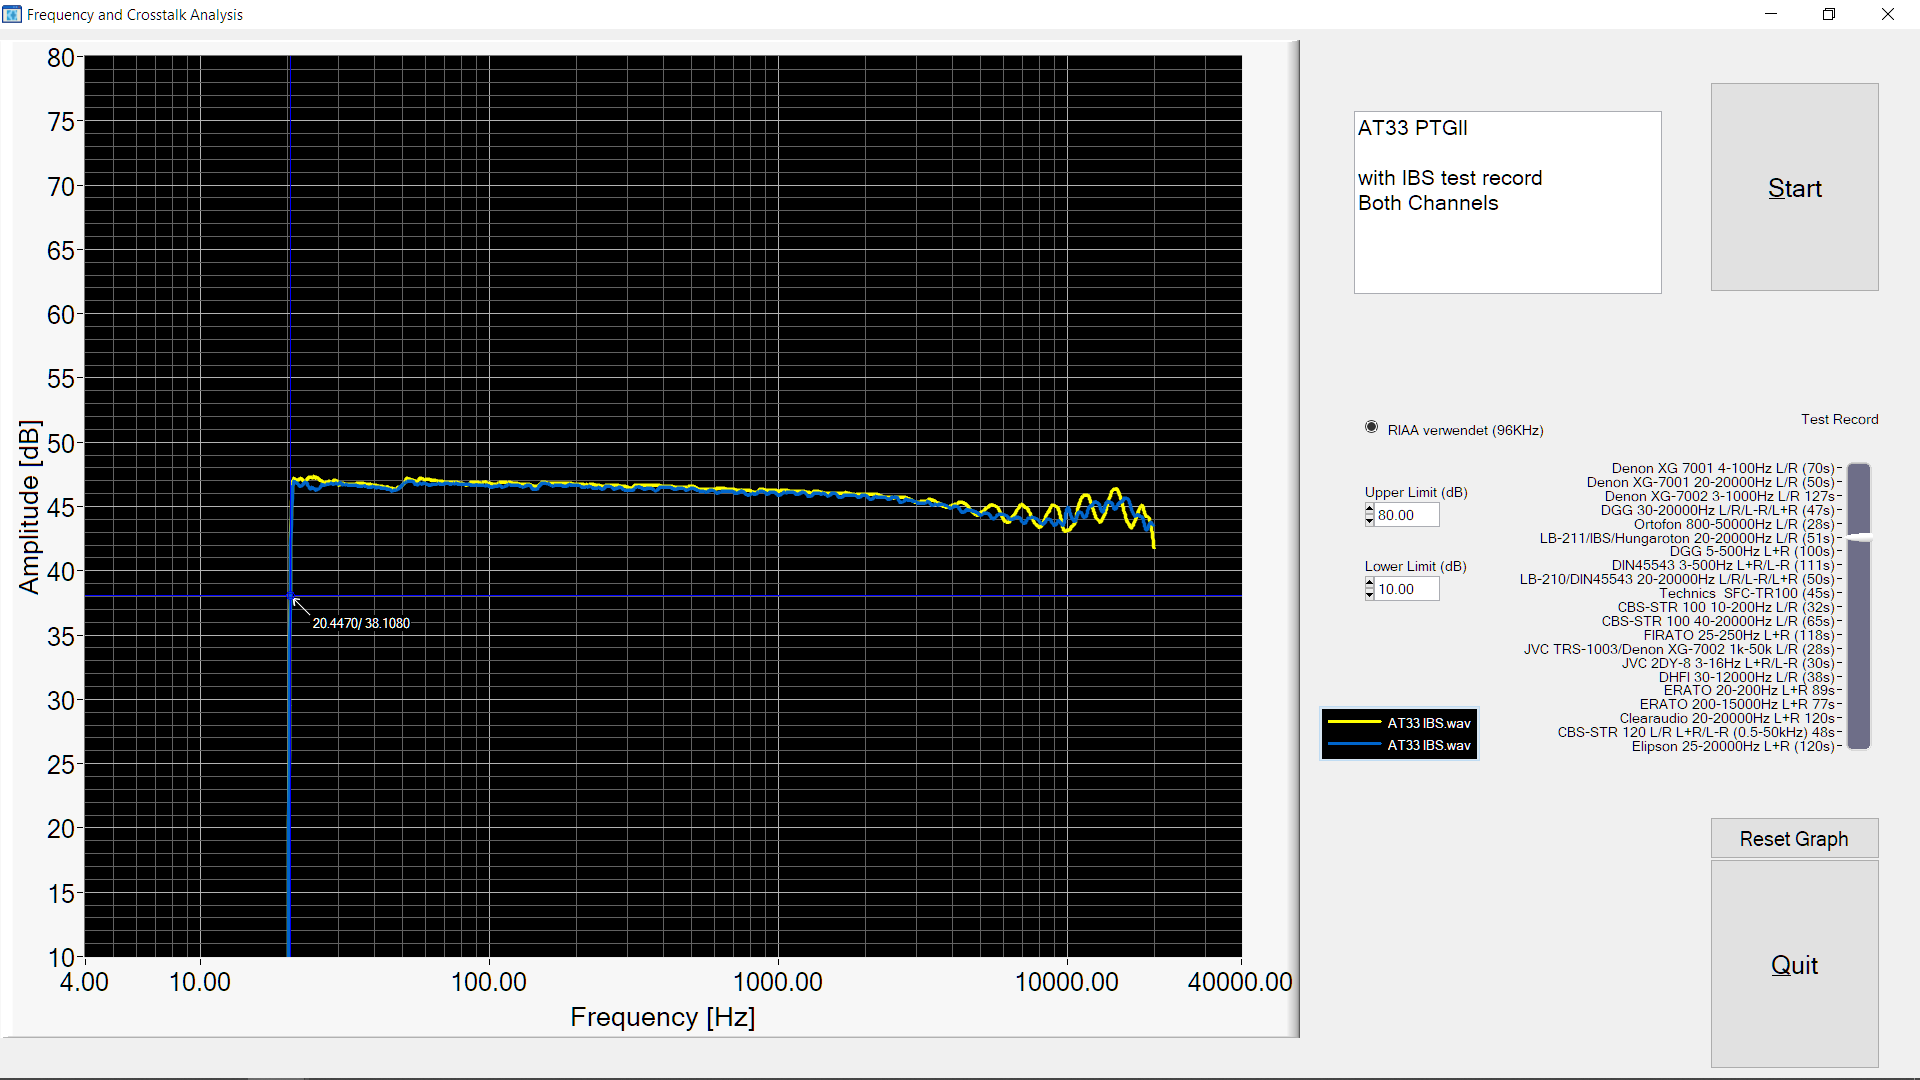Select Denon XG-7002 3-1000Hz L/R 127s
The image size is (1920, 1080).
tap(1720, 496)
